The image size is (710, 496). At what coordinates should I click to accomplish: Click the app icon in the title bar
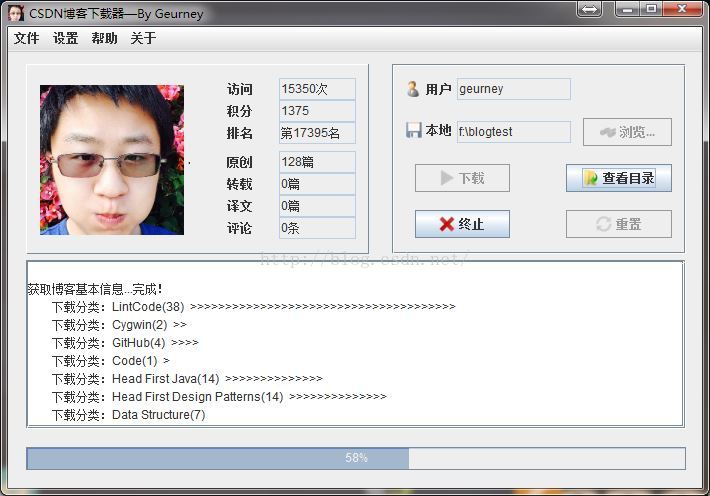click(16, 13)
